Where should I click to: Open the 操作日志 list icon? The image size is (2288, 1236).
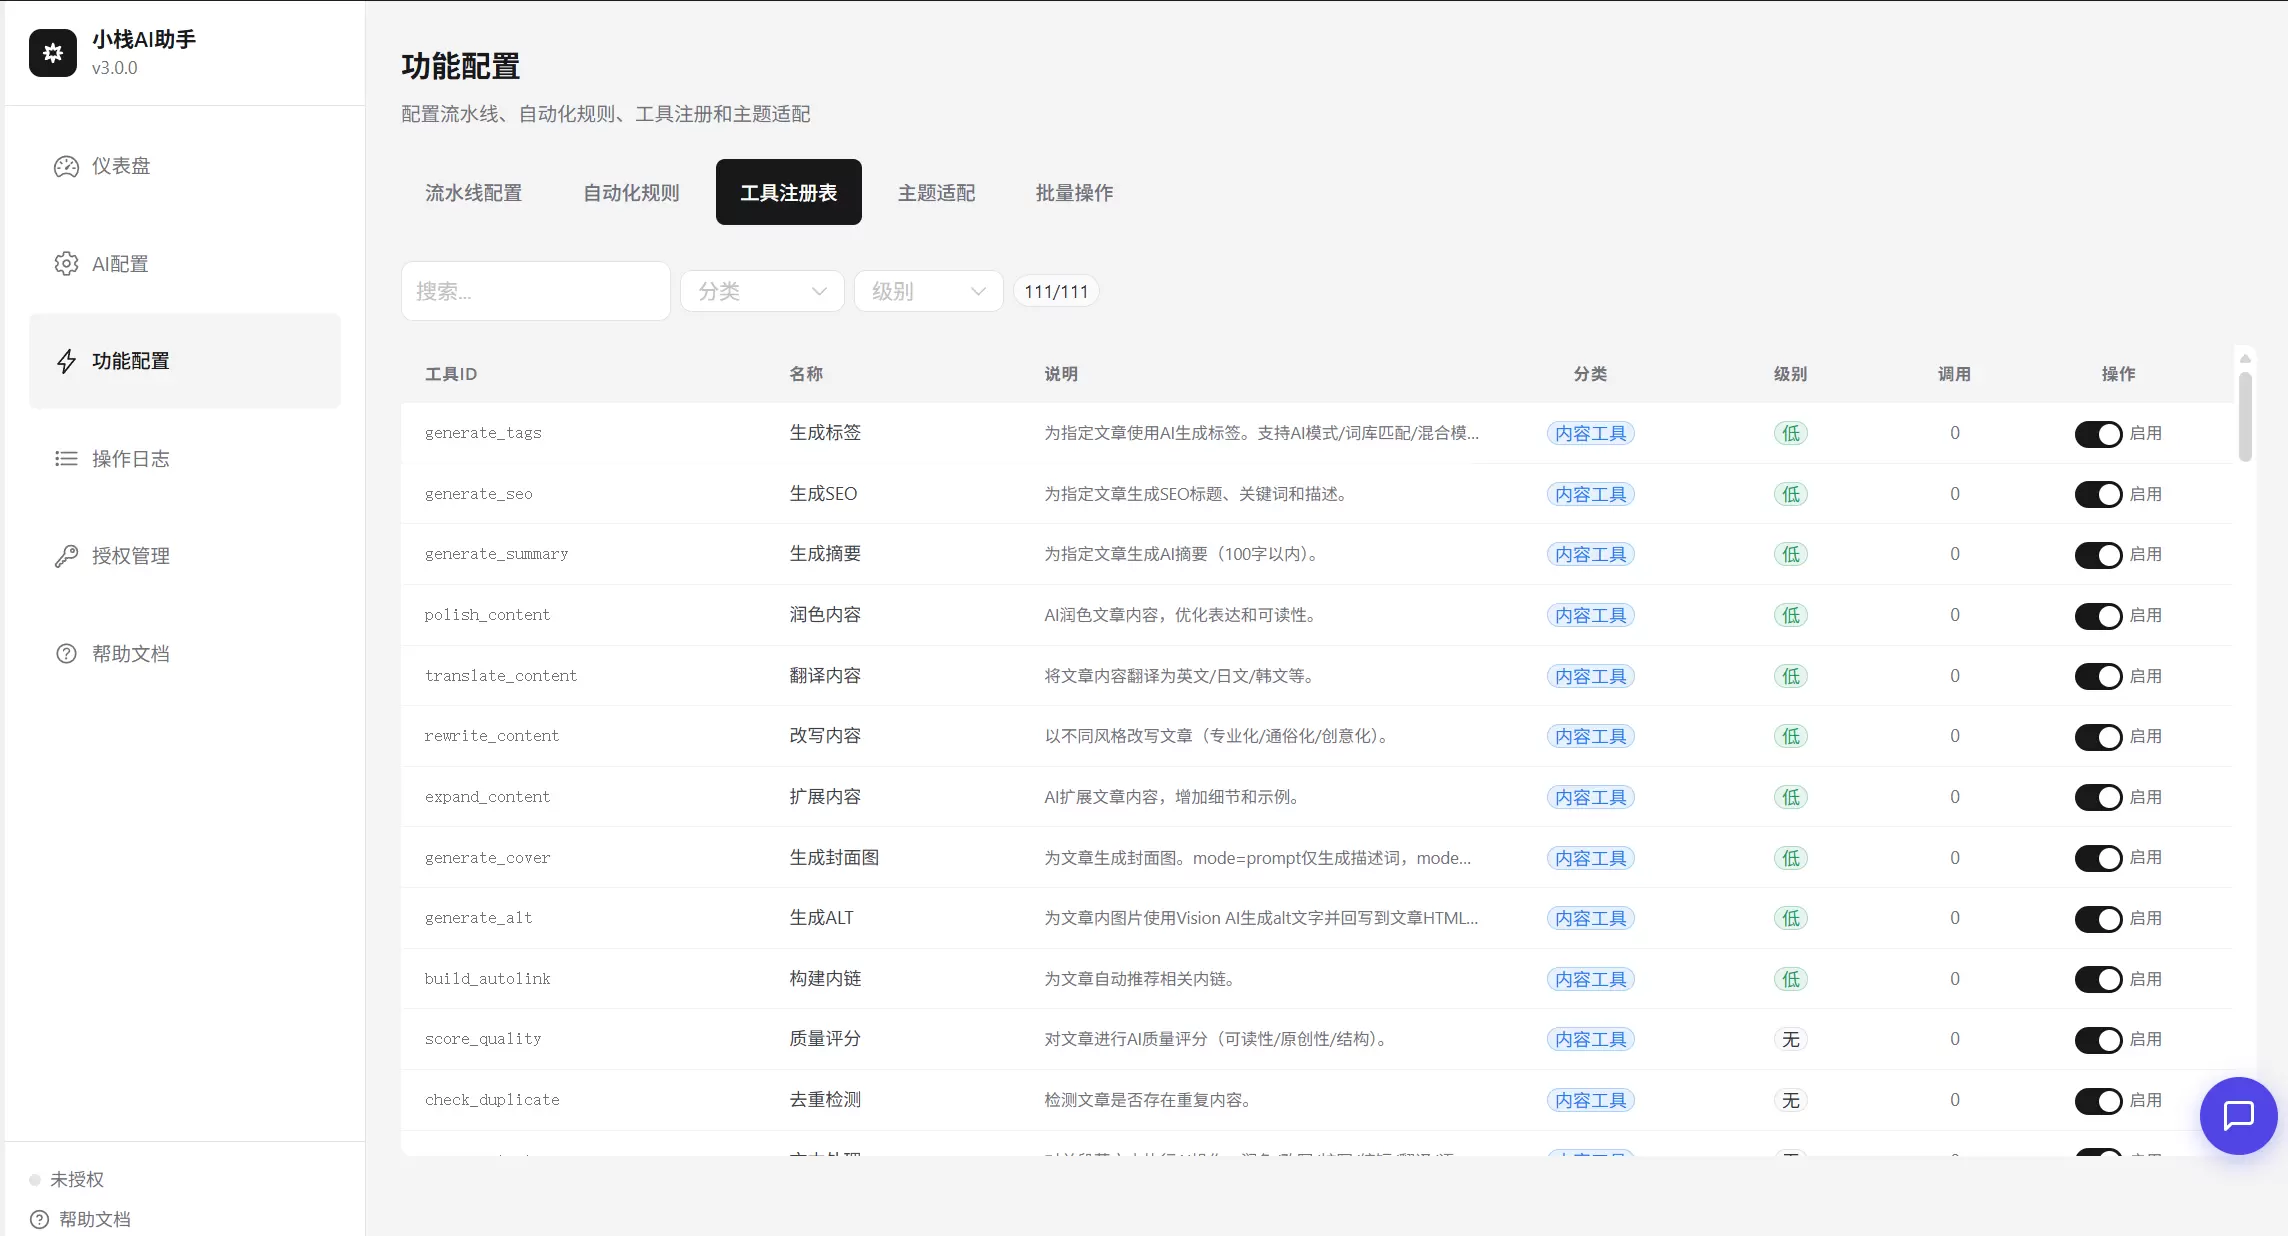click(x=66, y=459)
